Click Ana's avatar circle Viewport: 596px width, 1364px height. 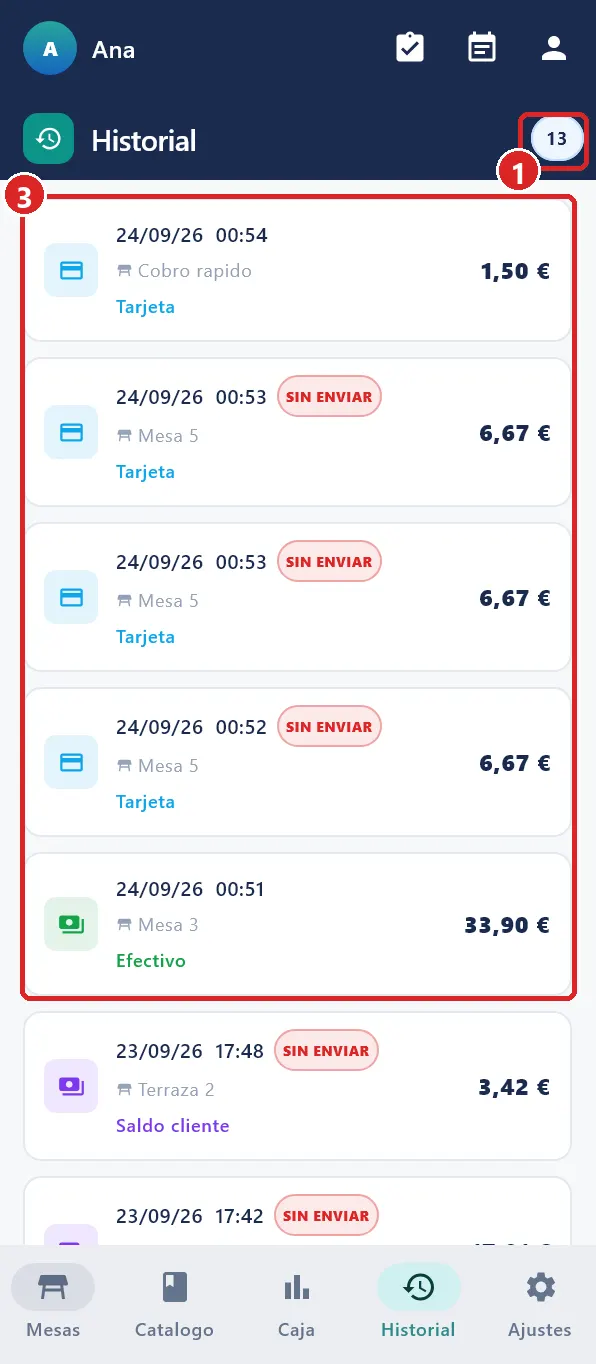50,49
